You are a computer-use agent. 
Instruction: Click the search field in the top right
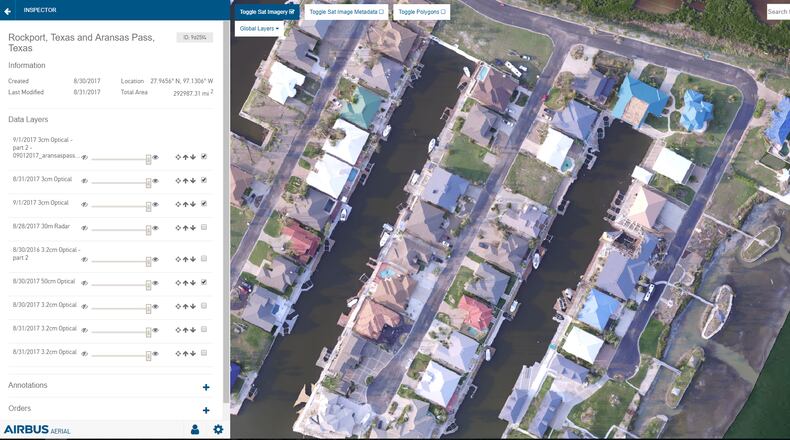pyautogui.click(x=778, y=12)
